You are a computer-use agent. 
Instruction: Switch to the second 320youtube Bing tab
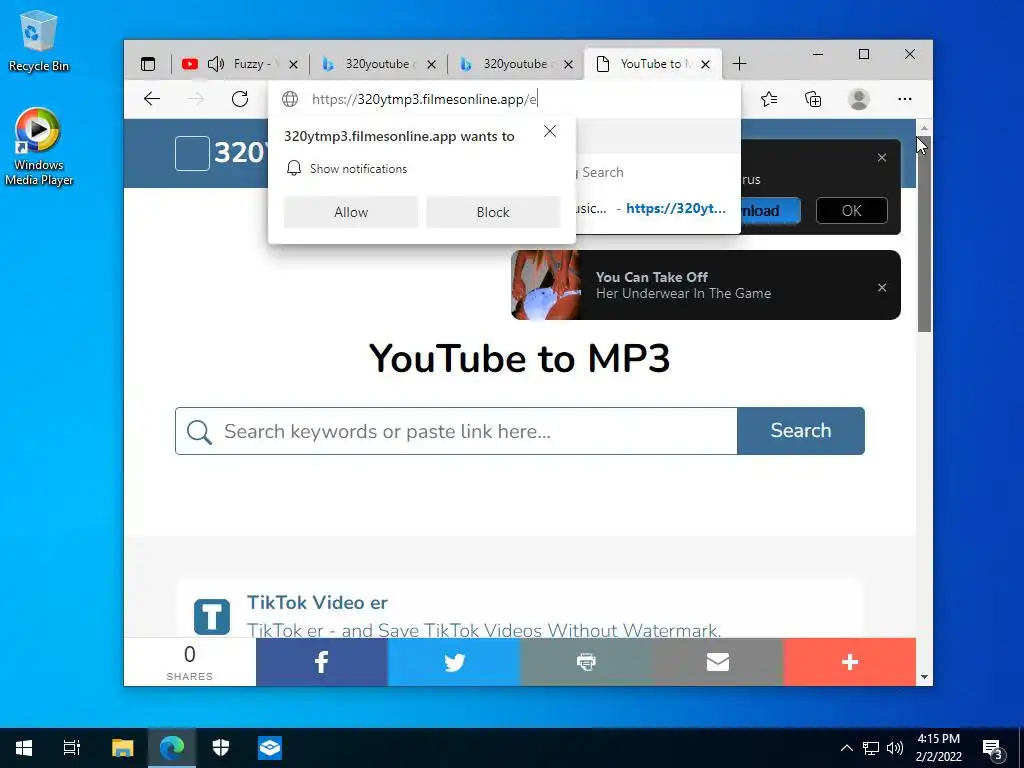tap(516, 64)
